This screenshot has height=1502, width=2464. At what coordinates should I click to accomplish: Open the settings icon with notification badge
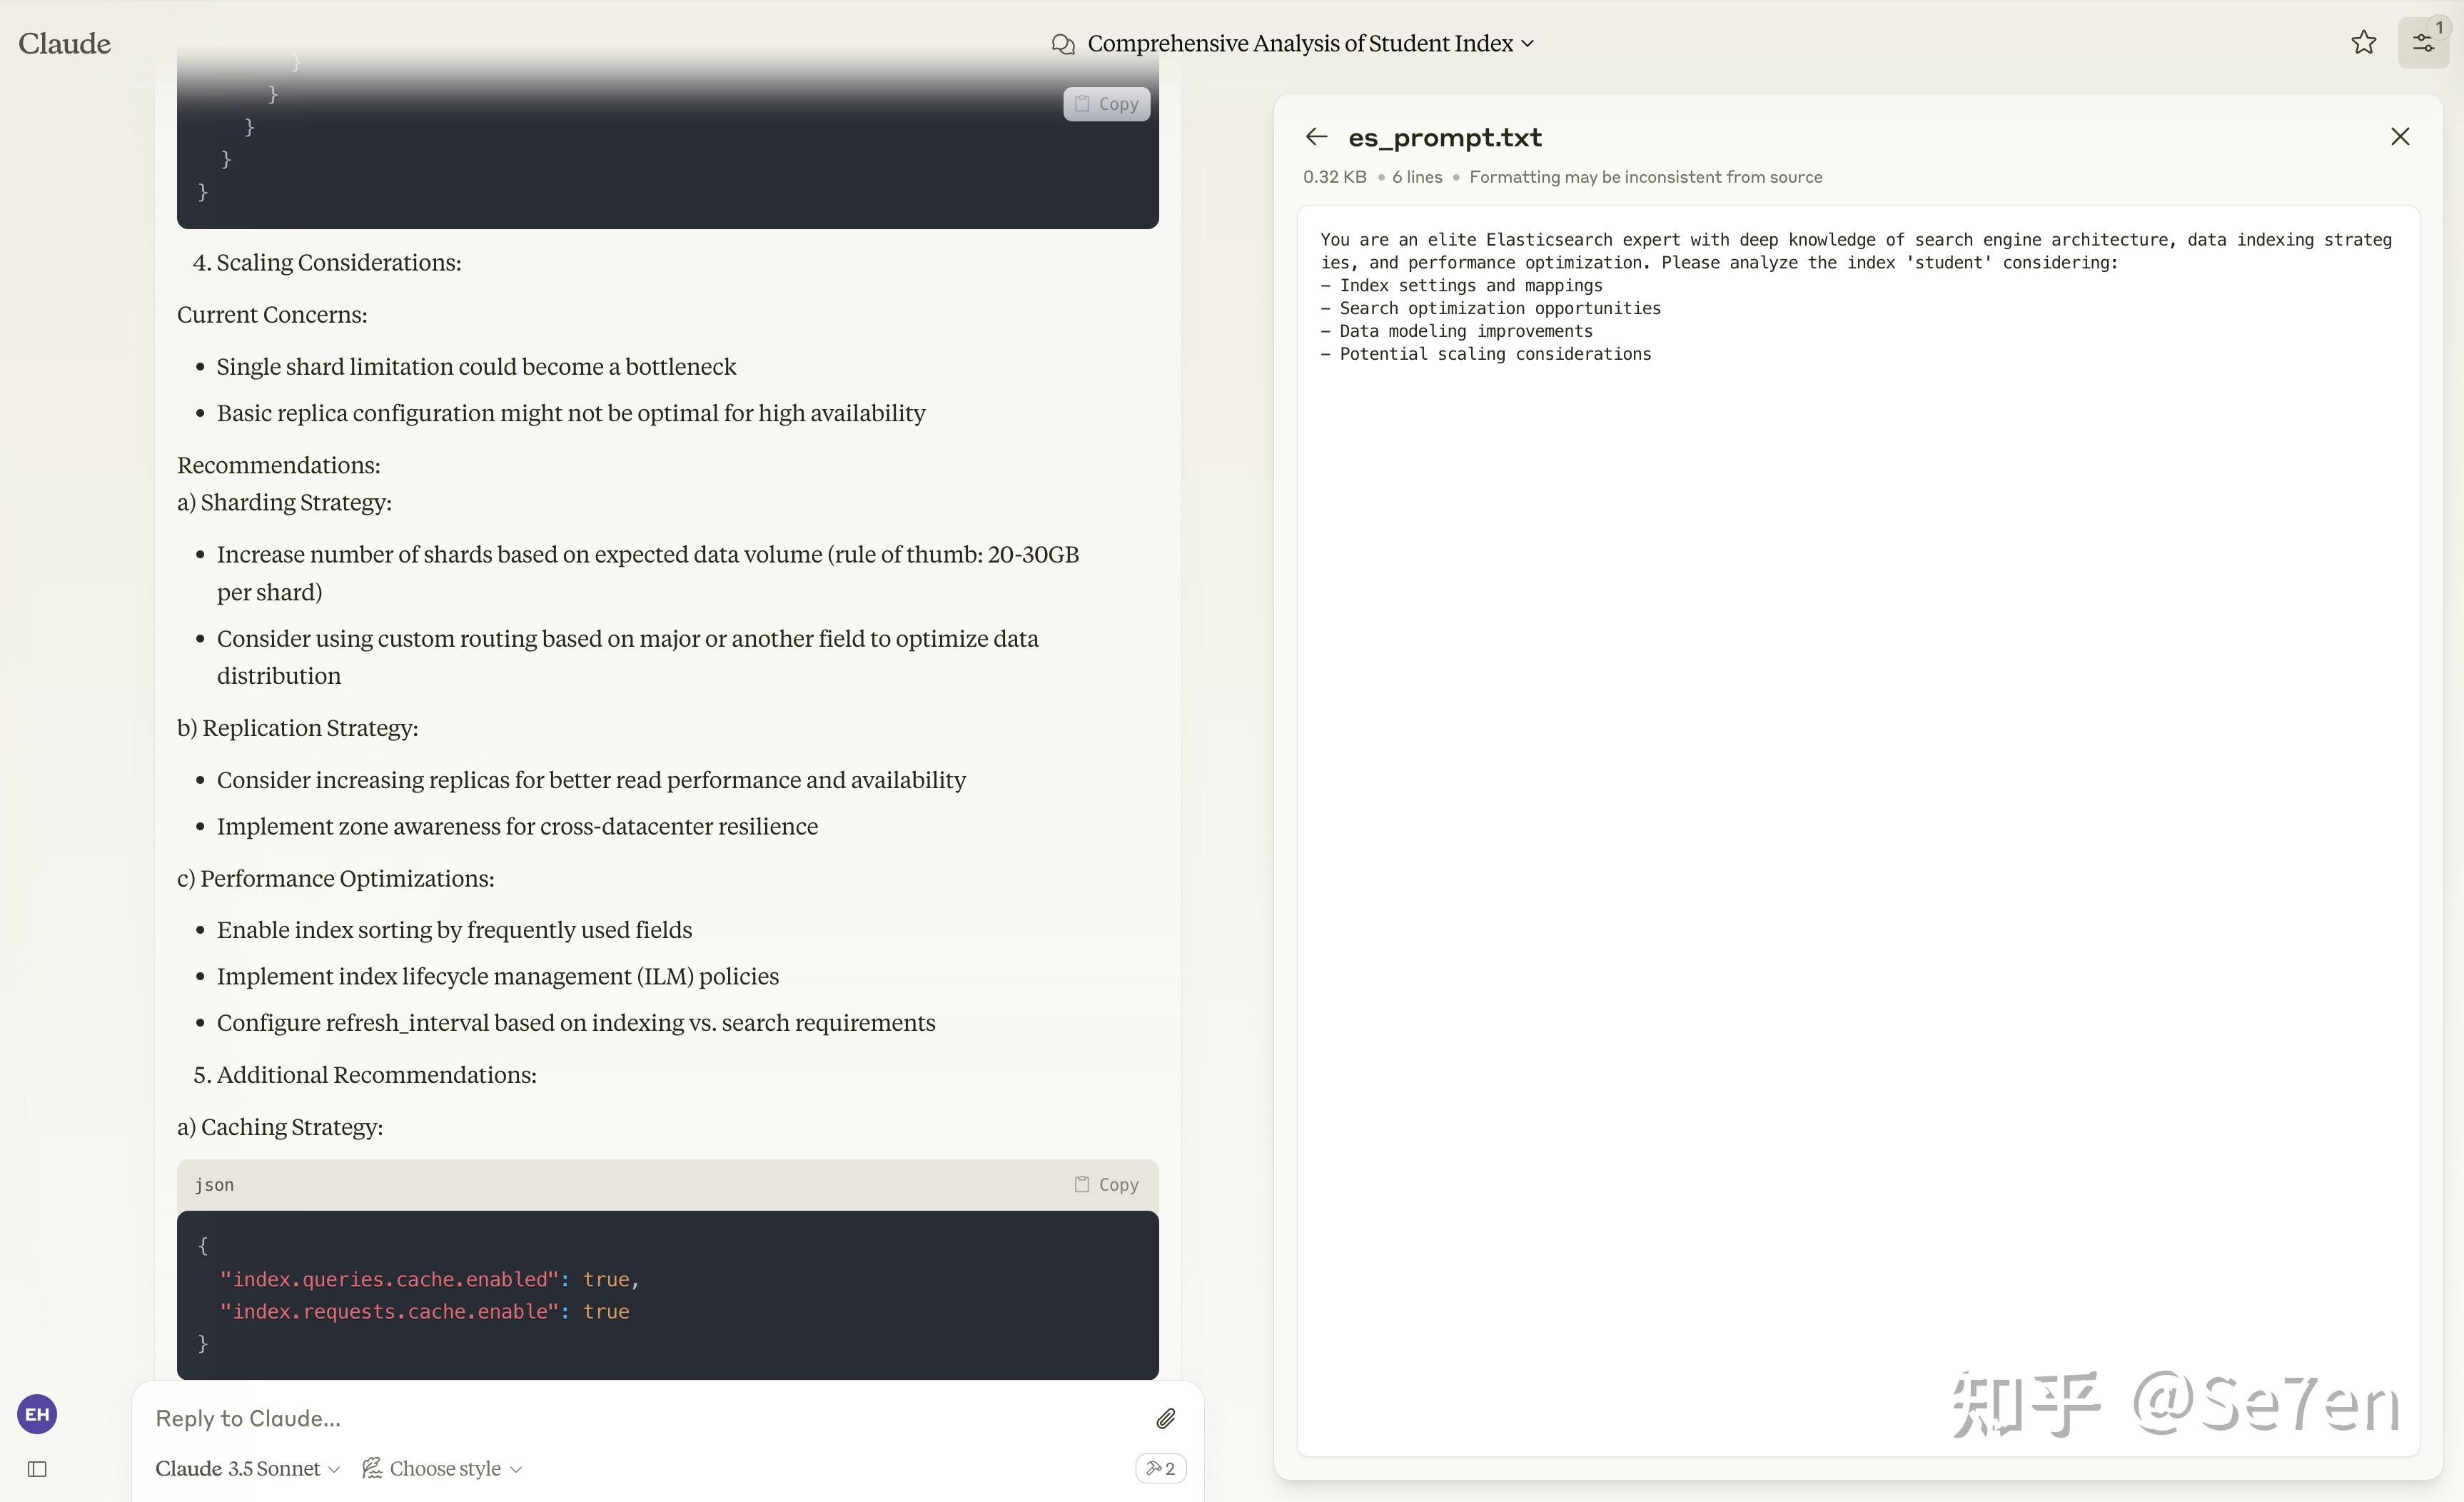pos(2424,42)
